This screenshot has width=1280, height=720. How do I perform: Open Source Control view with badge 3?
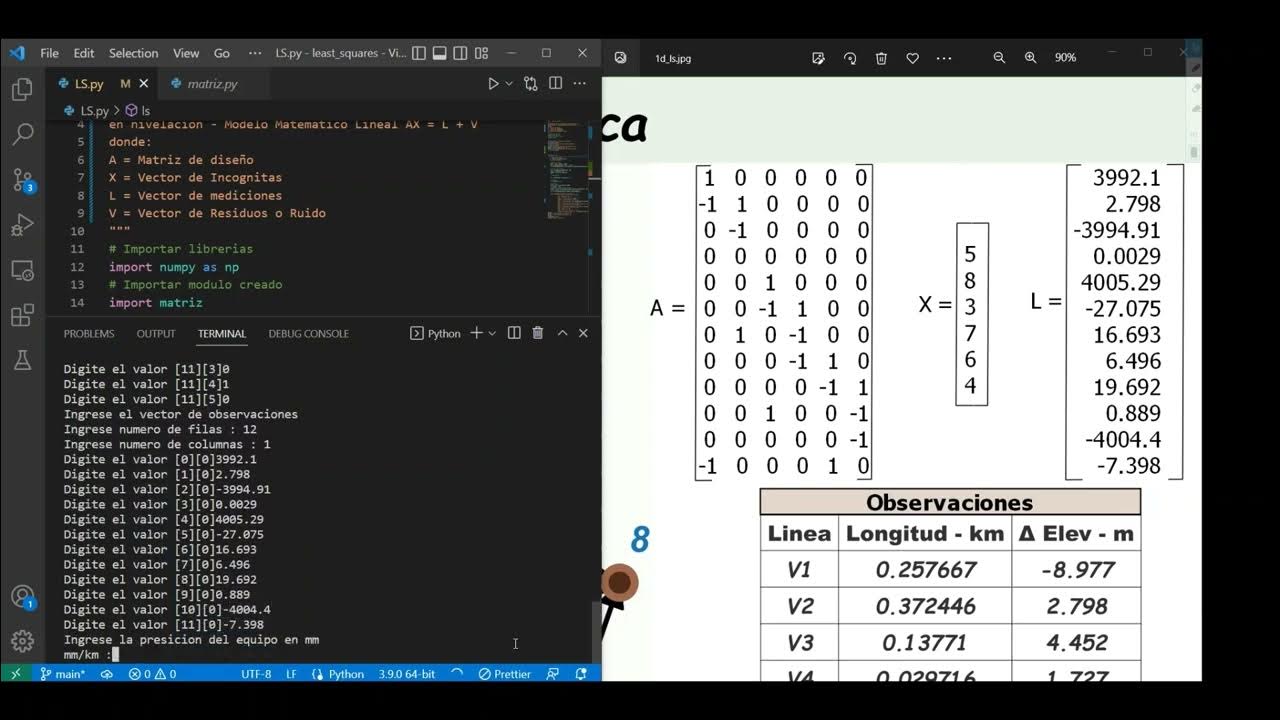click(22, 180)
